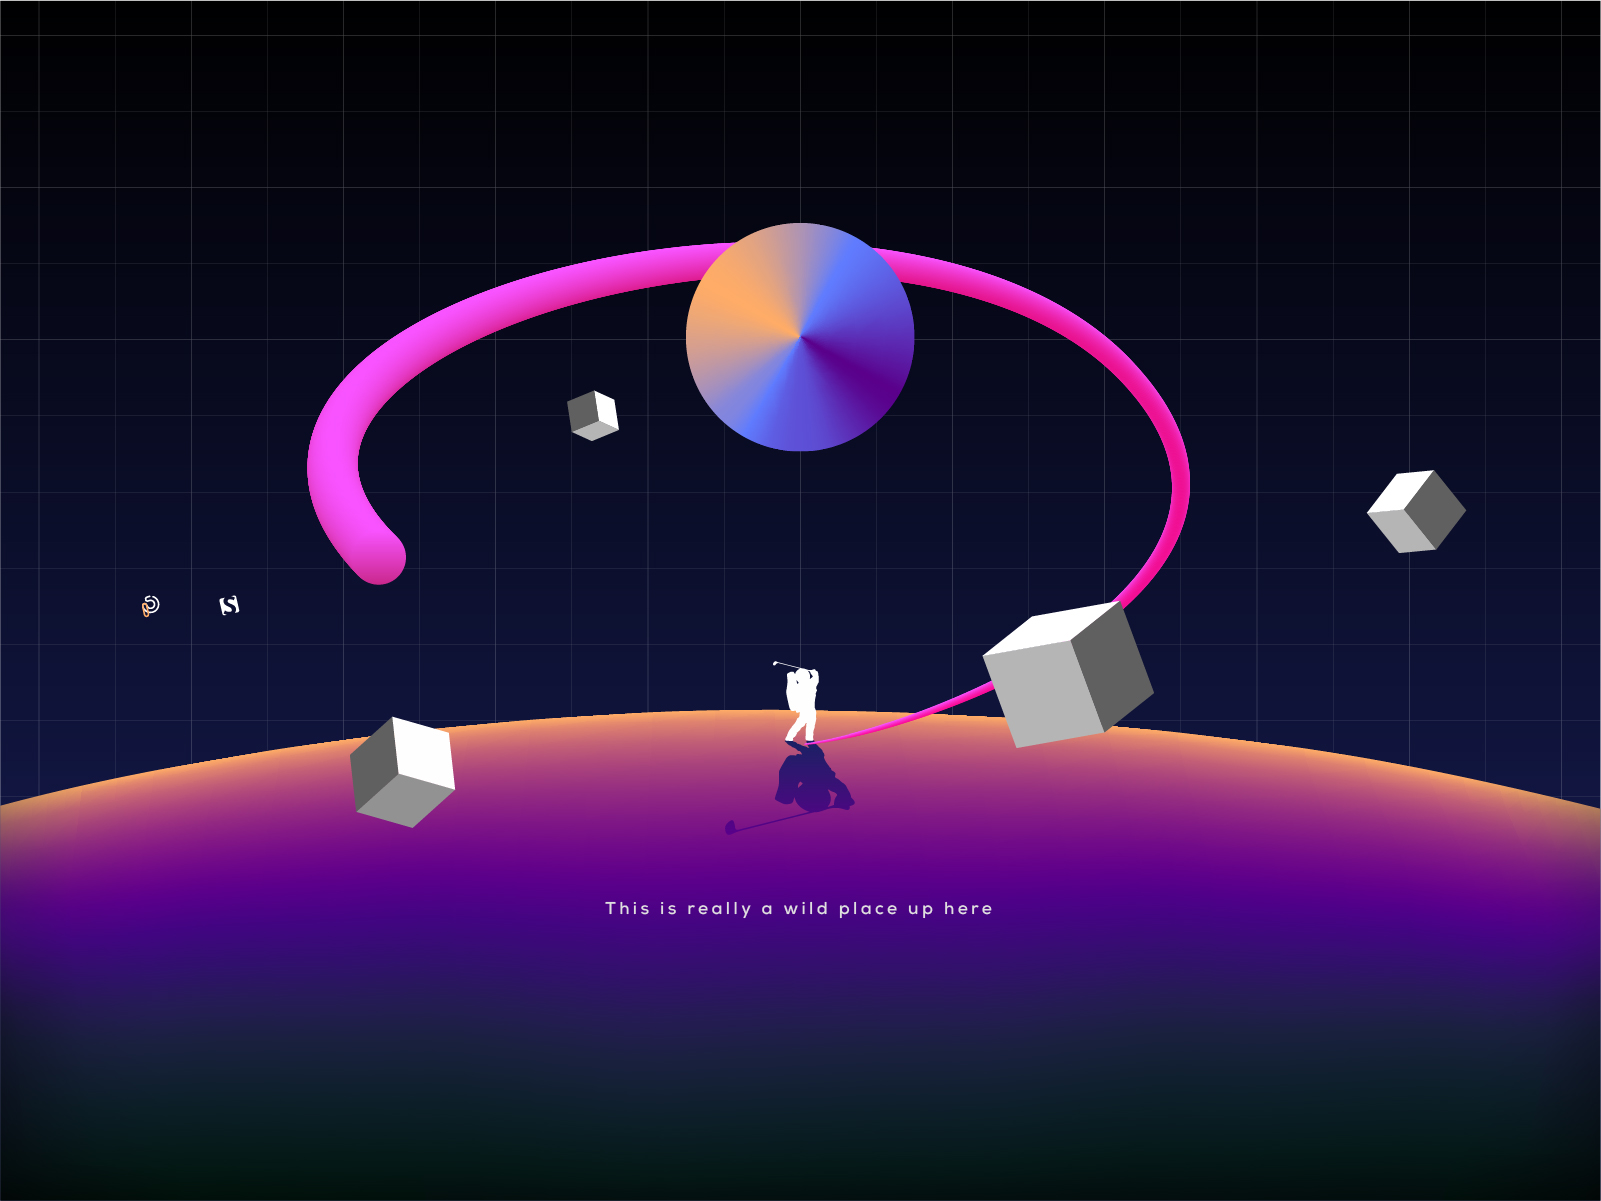Screen dimensions: 1601x1201
Task: Select the floating cube at far right
Action: (x=1415, y=511)
